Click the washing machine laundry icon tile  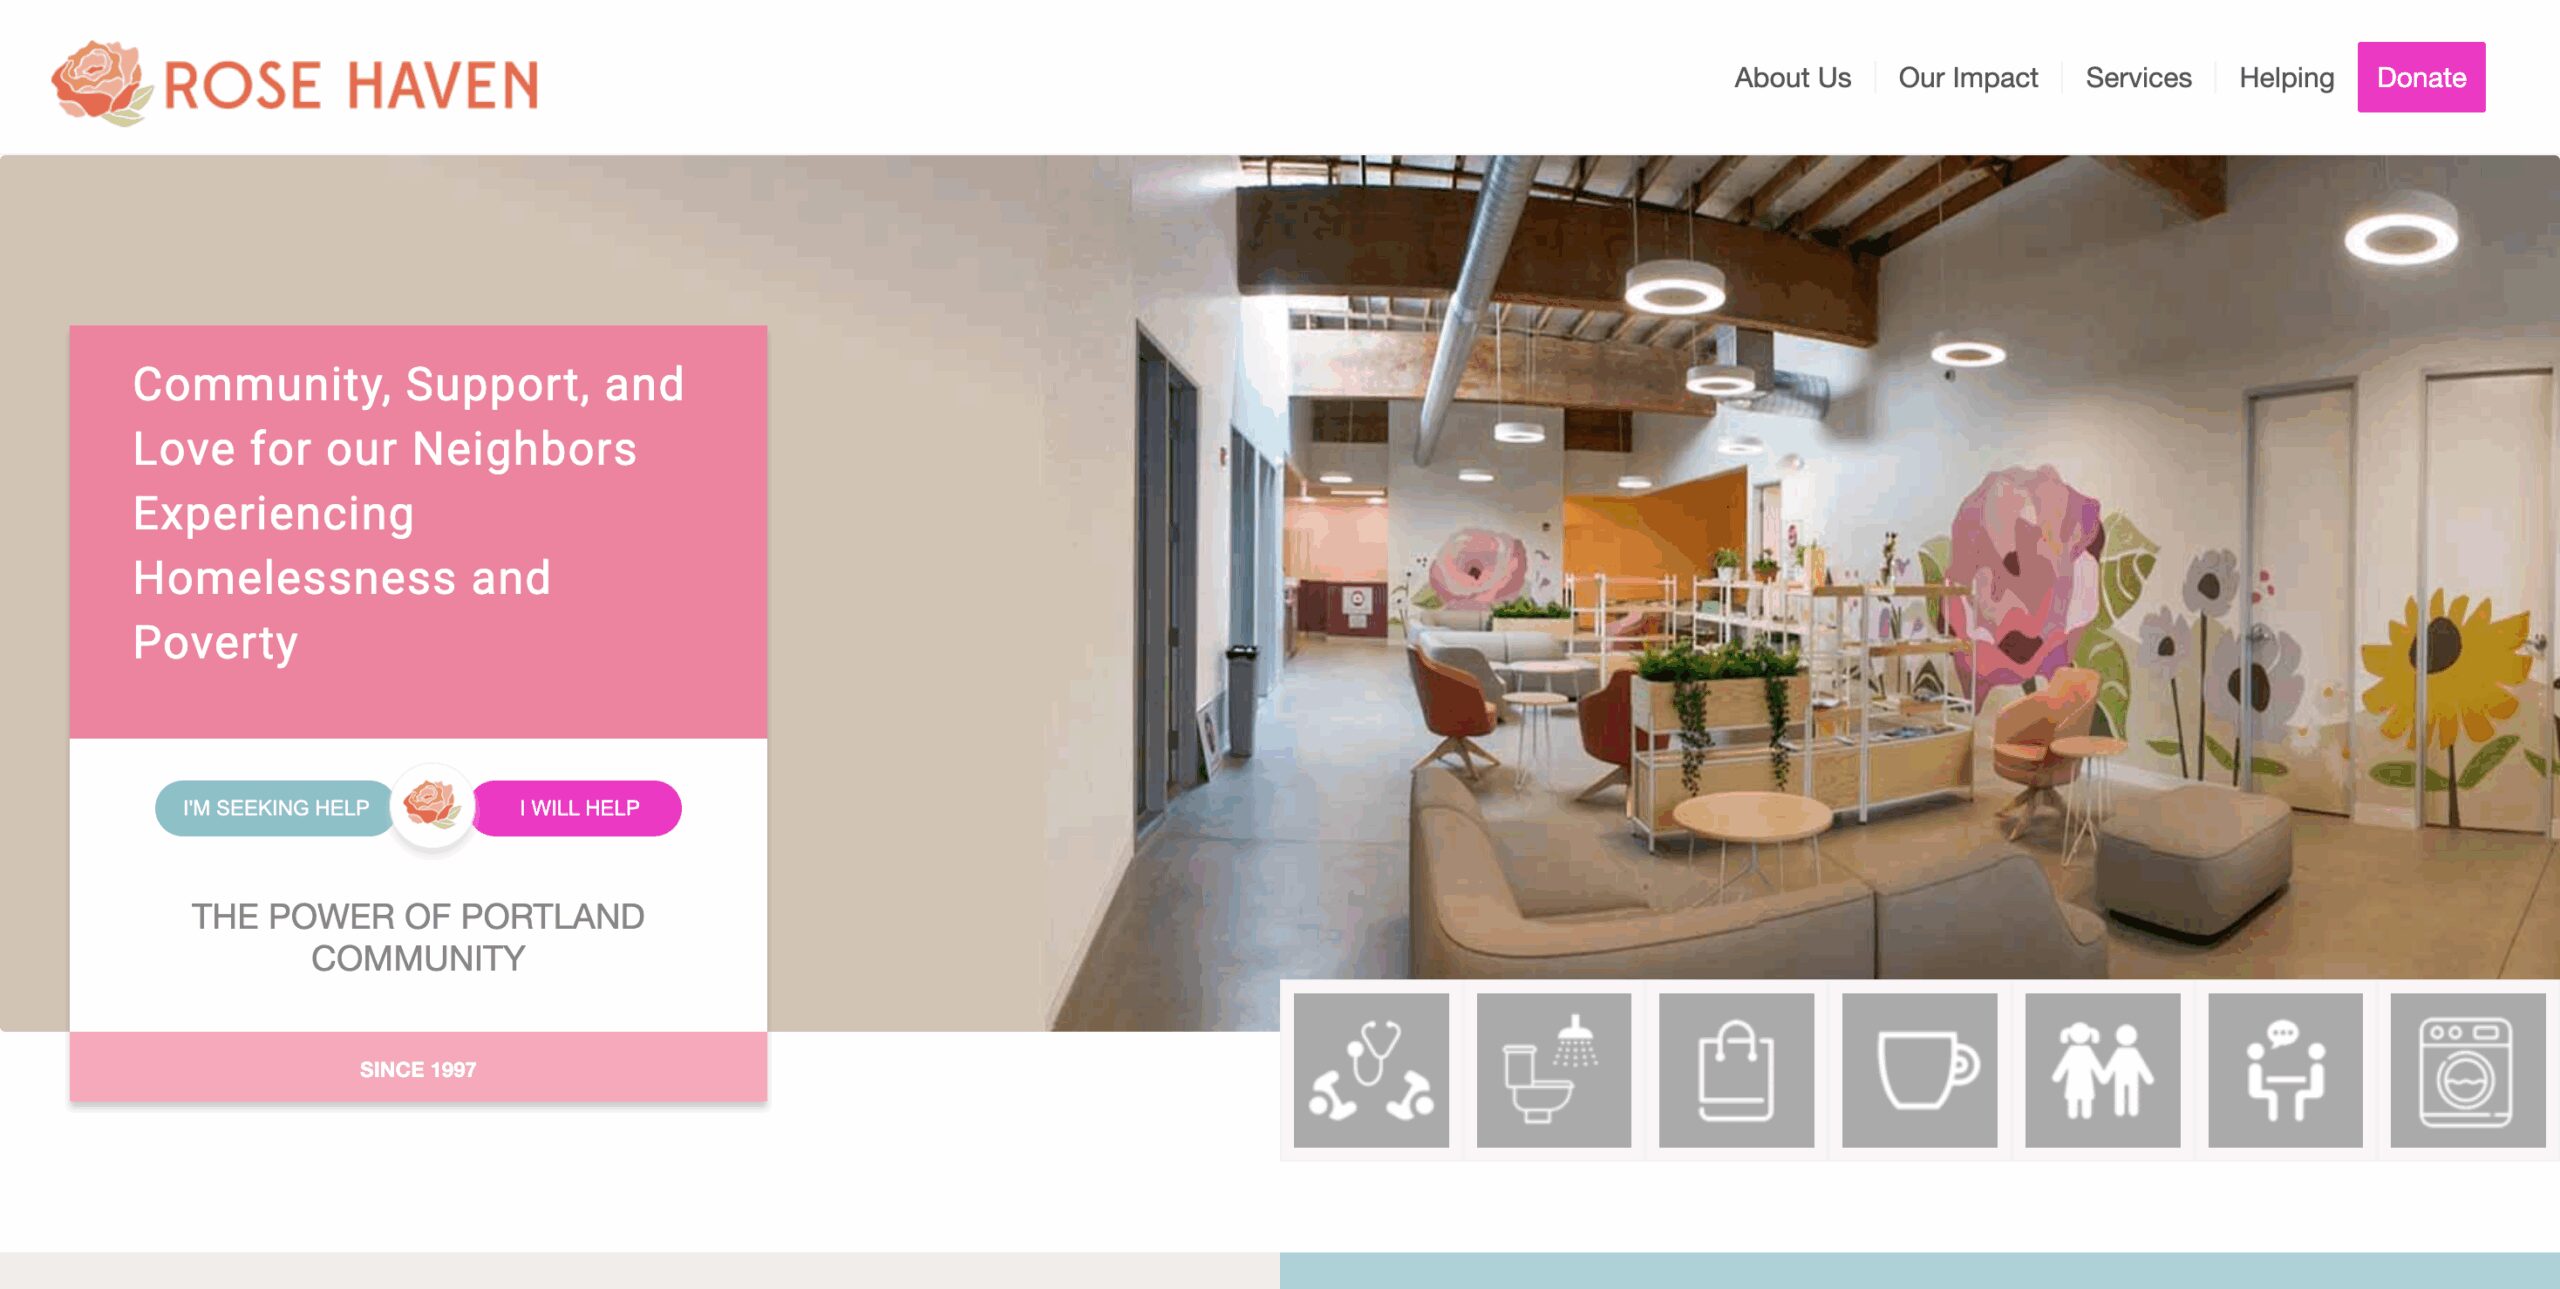(x=2468, y=1070)
